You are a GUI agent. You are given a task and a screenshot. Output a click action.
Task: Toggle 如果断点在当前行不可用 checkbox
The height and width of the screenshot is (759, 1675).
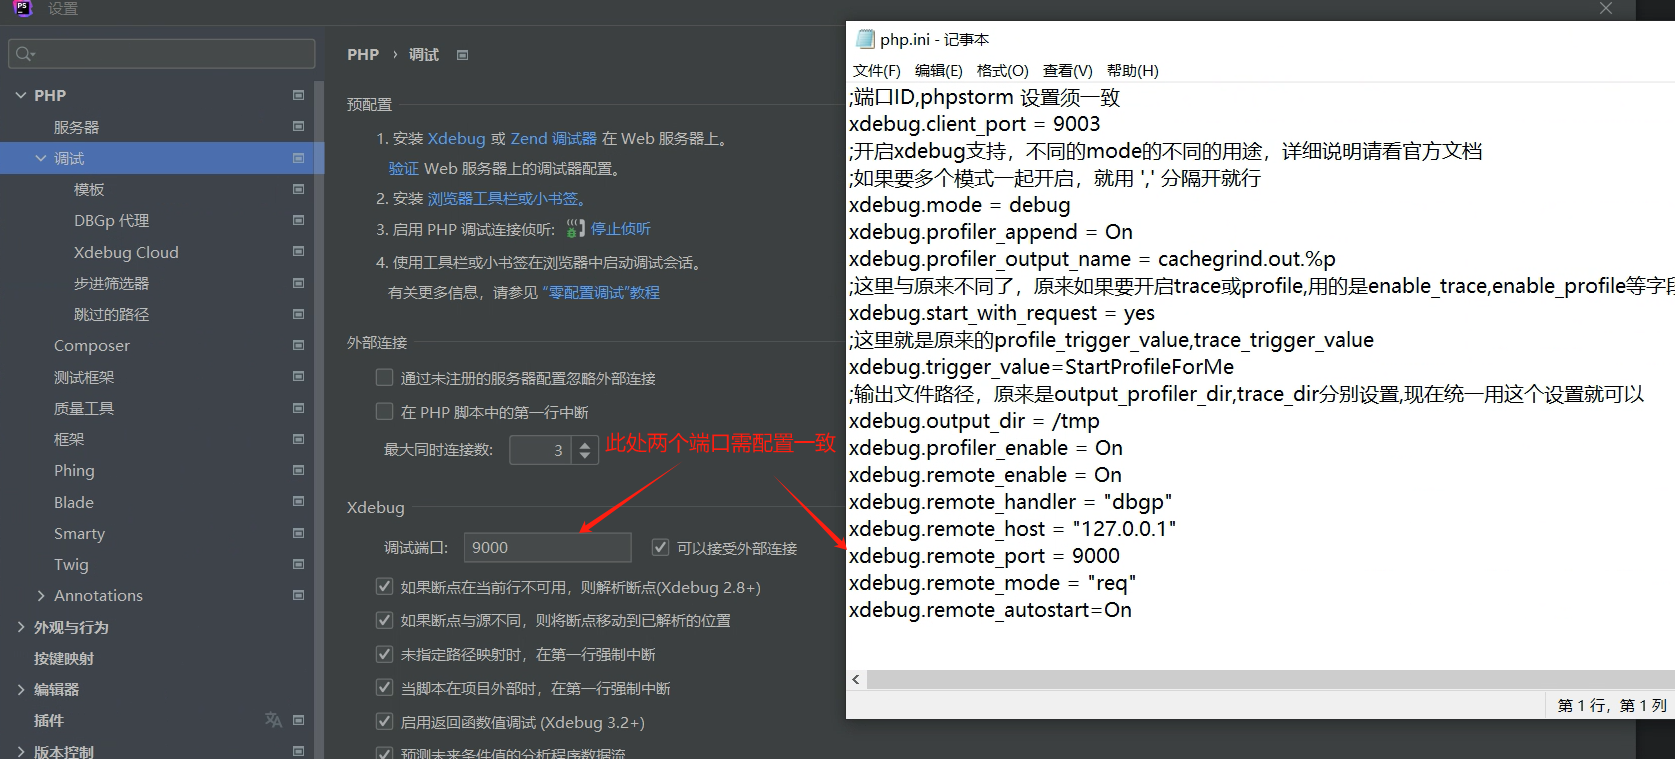(x=384, y=586)
